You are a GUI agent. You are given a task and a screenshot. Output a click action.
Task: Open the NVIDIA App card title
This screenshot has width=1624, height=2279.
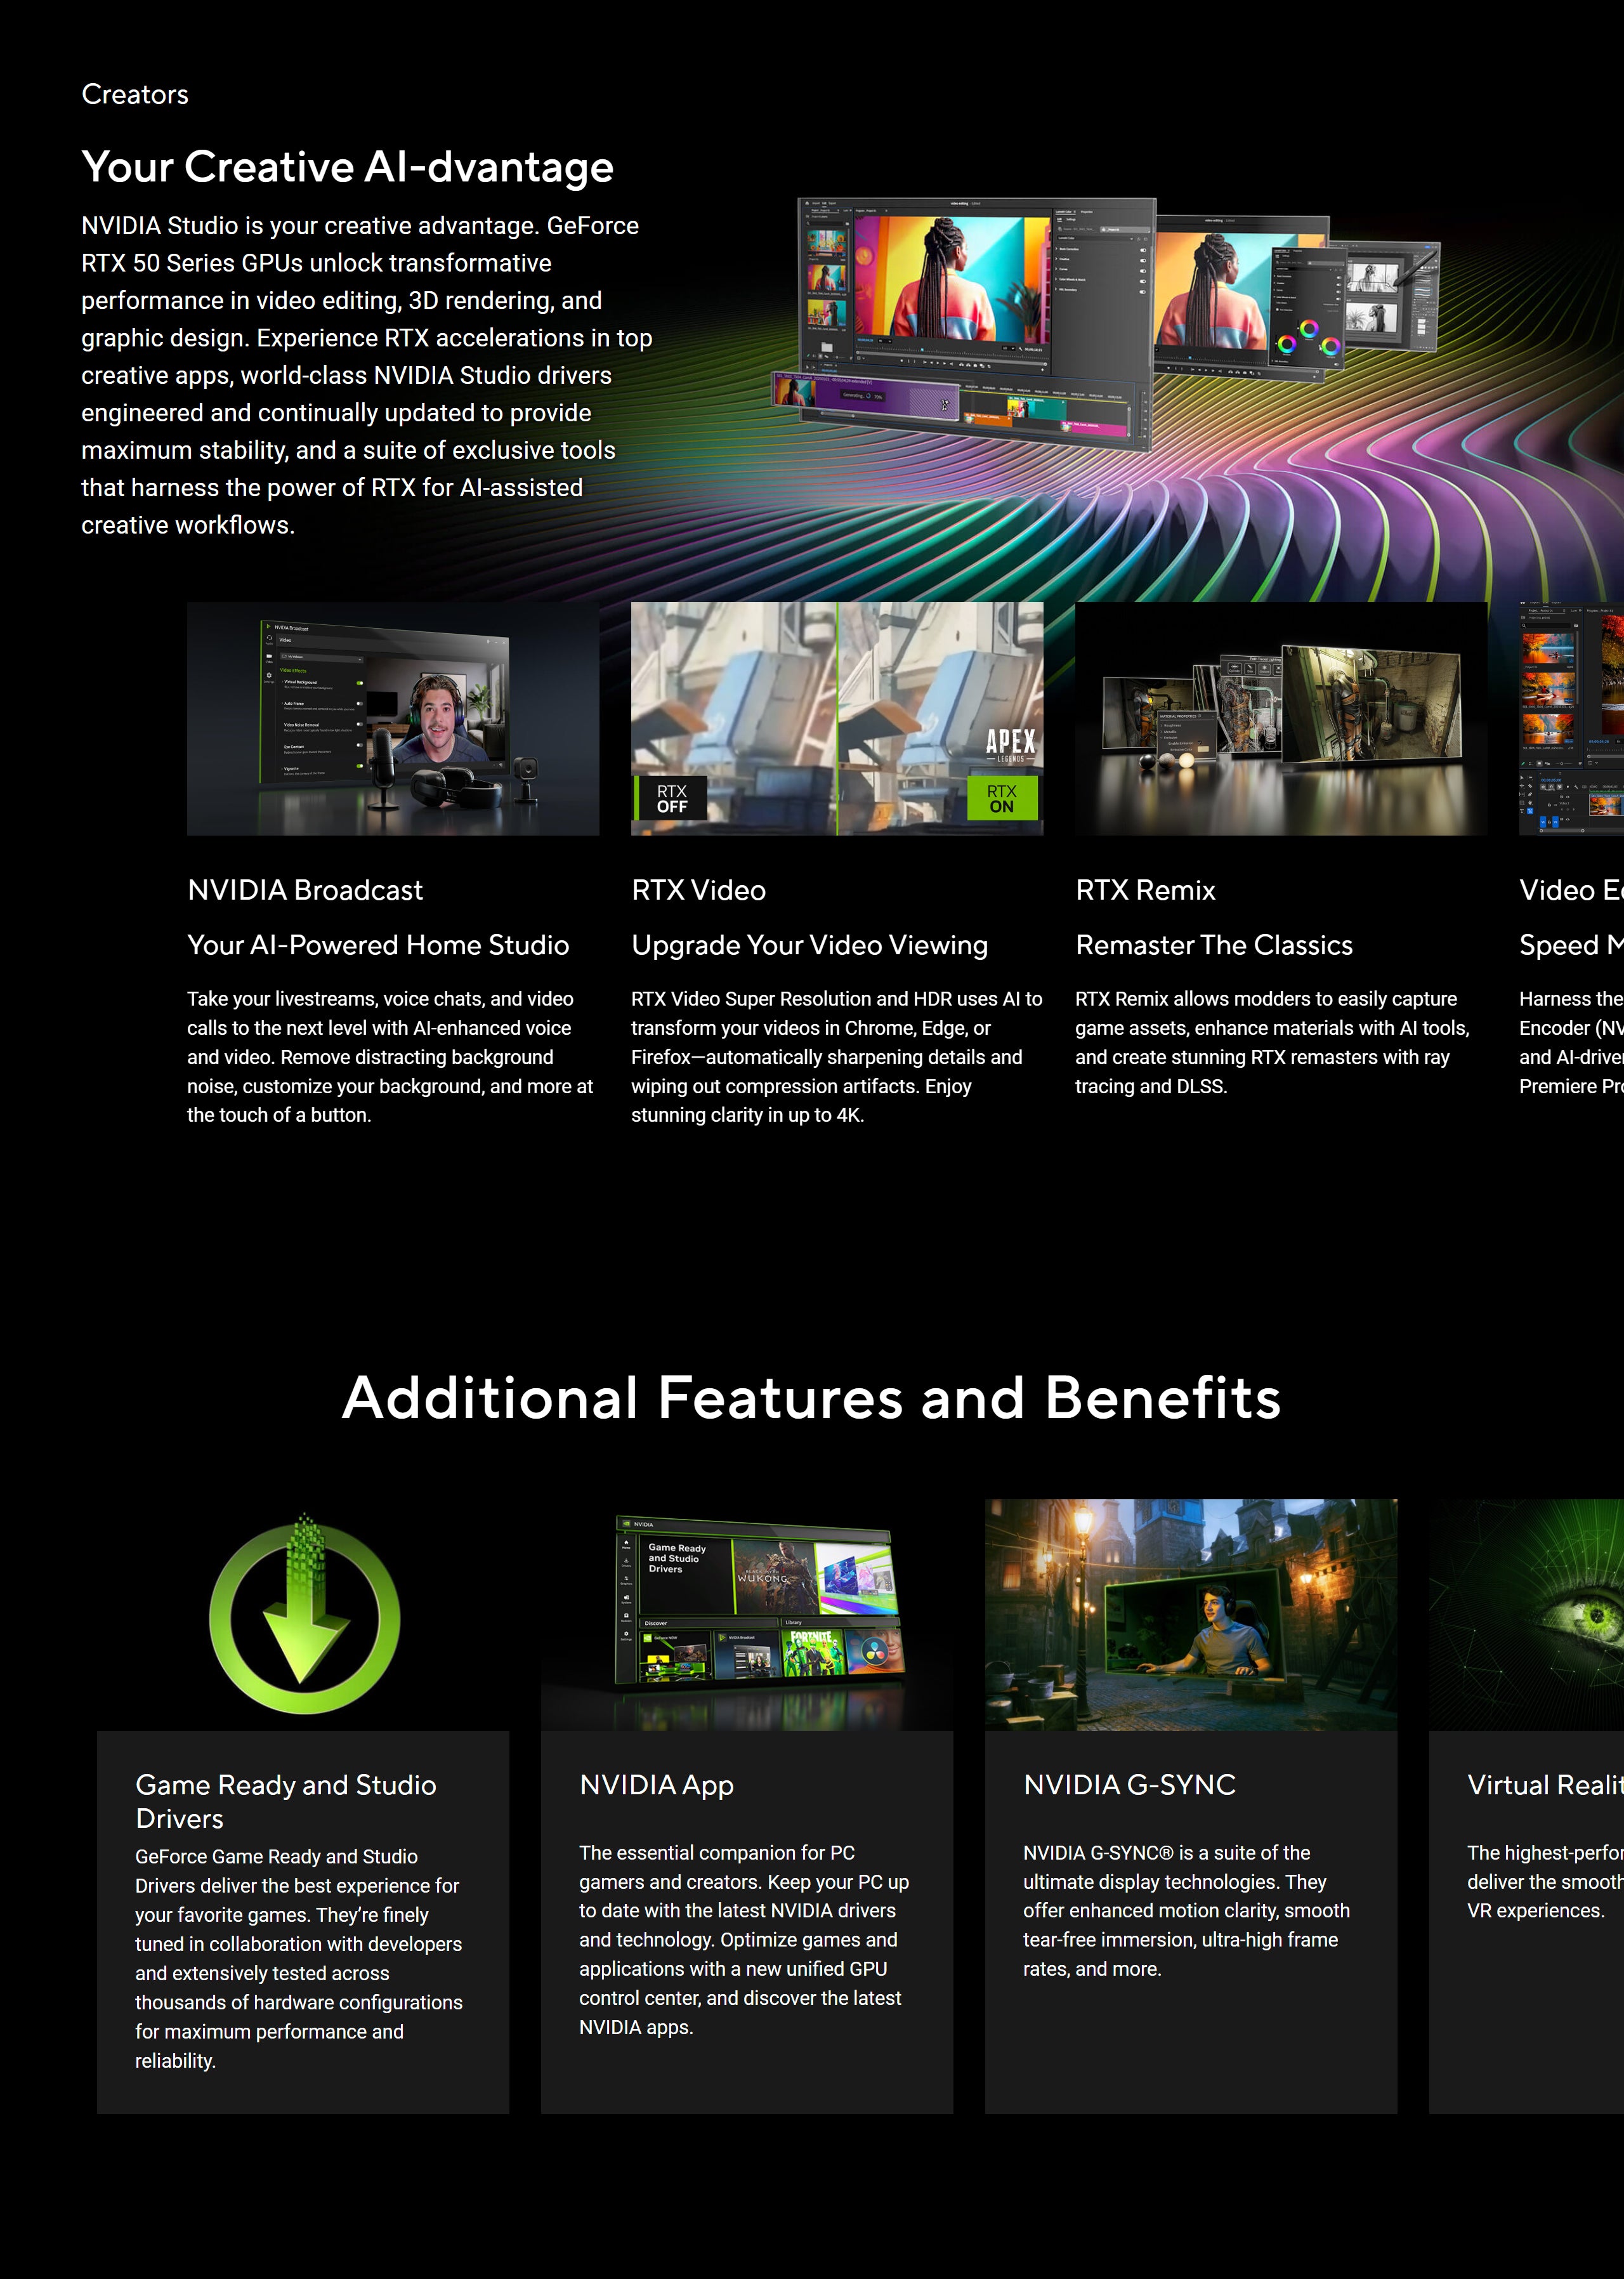[x=656, y=1785]
